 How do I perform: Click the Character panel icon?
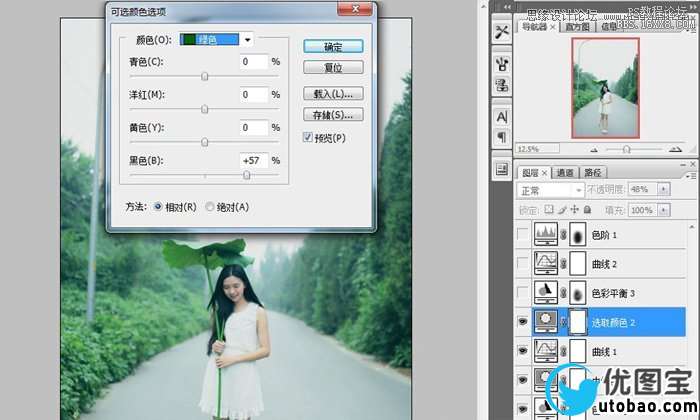click(501, 117)
